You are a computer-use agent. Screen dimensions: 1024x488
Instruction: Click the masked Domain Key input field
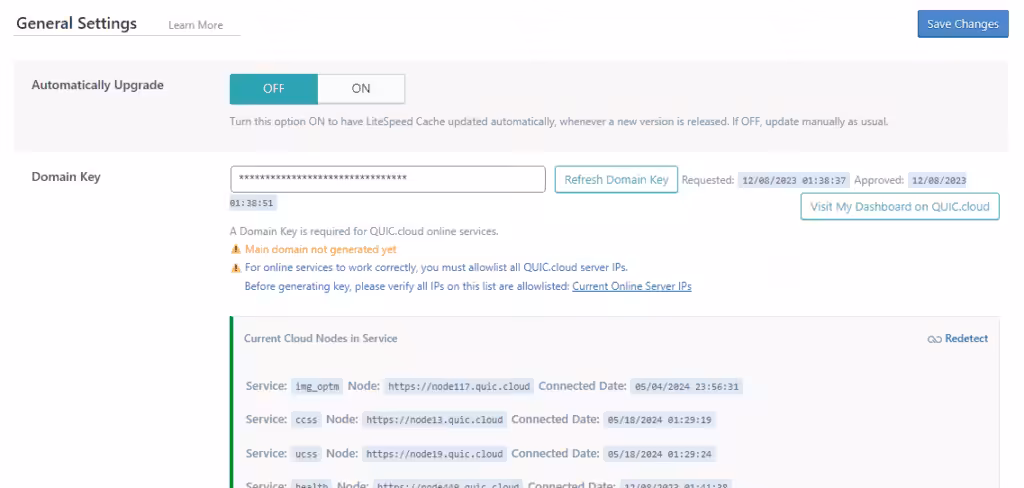click(x=387, y=179)
